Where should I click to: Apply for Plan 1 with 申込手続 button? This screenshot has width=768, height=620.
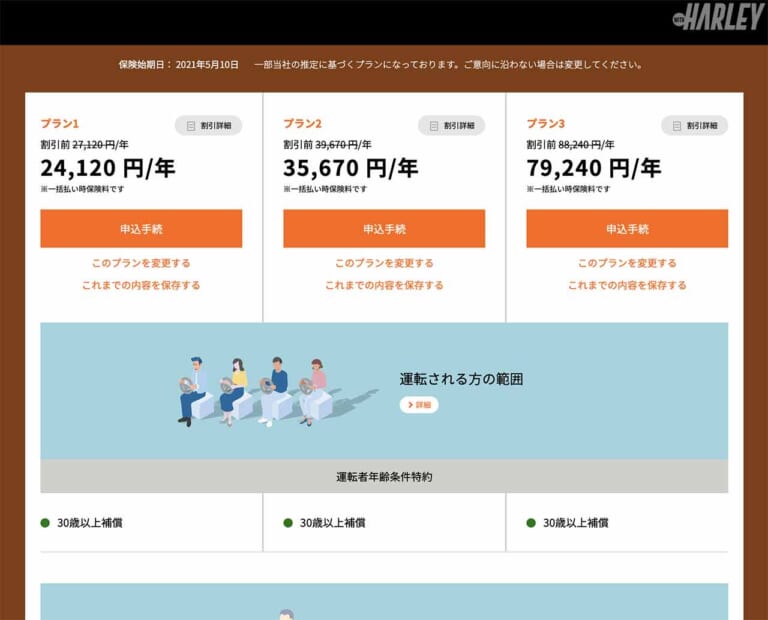[141, 229]
